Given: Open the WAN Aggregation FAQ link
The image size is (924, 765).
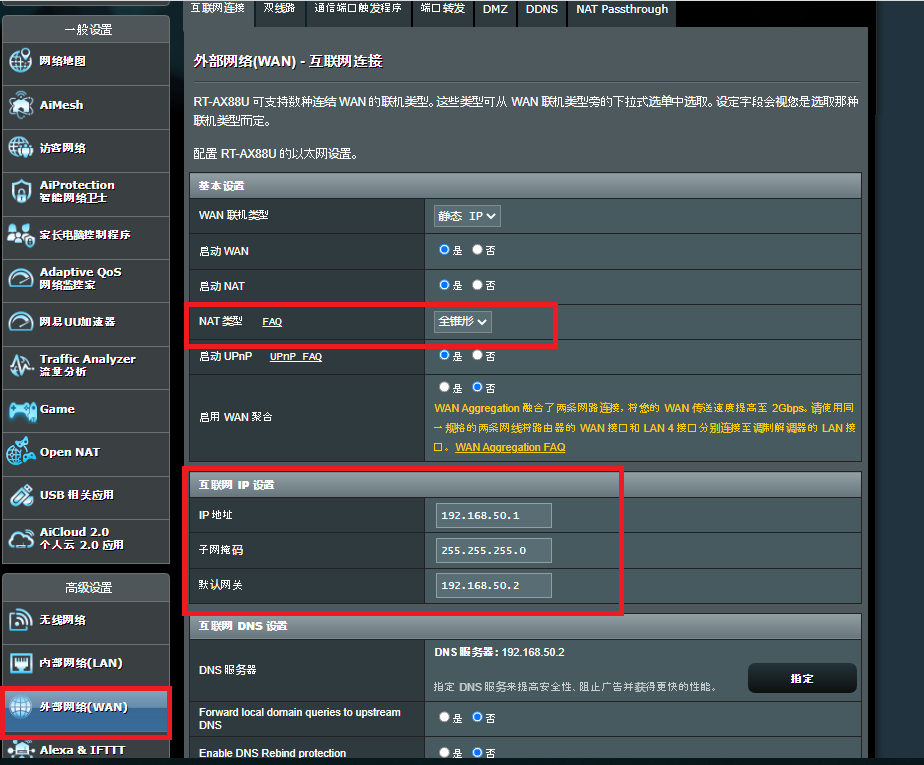Looking at the screenshot, I should point(510,447).
